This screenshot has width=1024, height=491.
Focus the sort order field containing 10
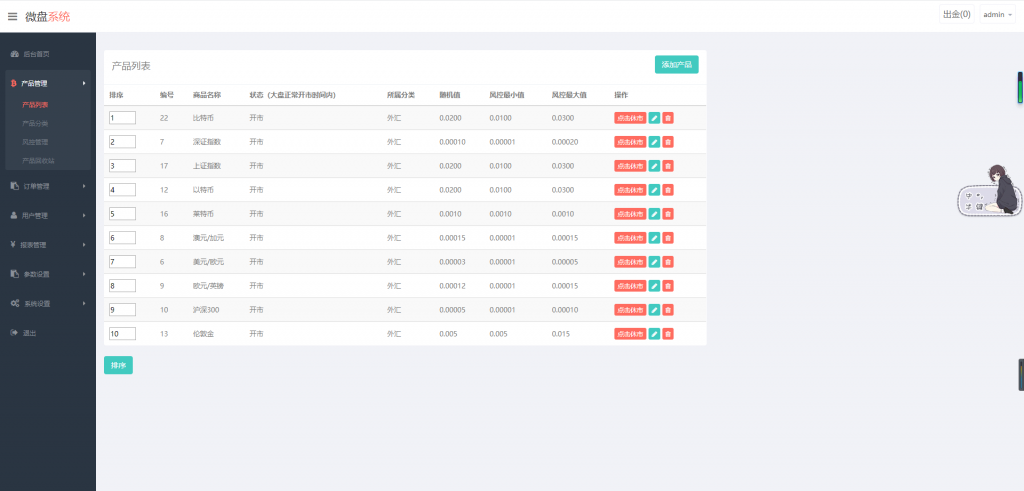click(x=123, y=334)
